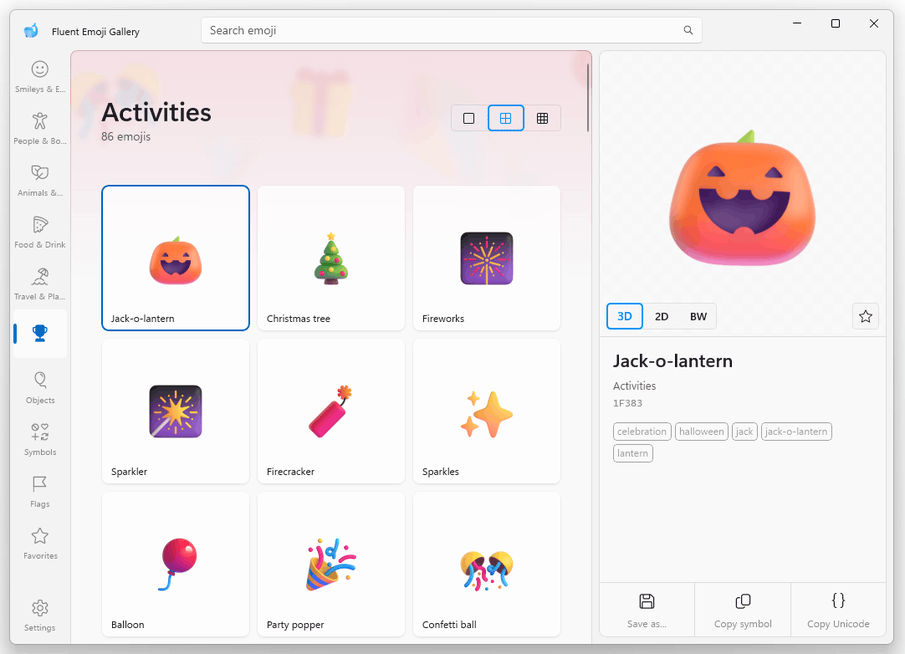
Task: Open People & Body category
Action: click(x=40, y=128)
